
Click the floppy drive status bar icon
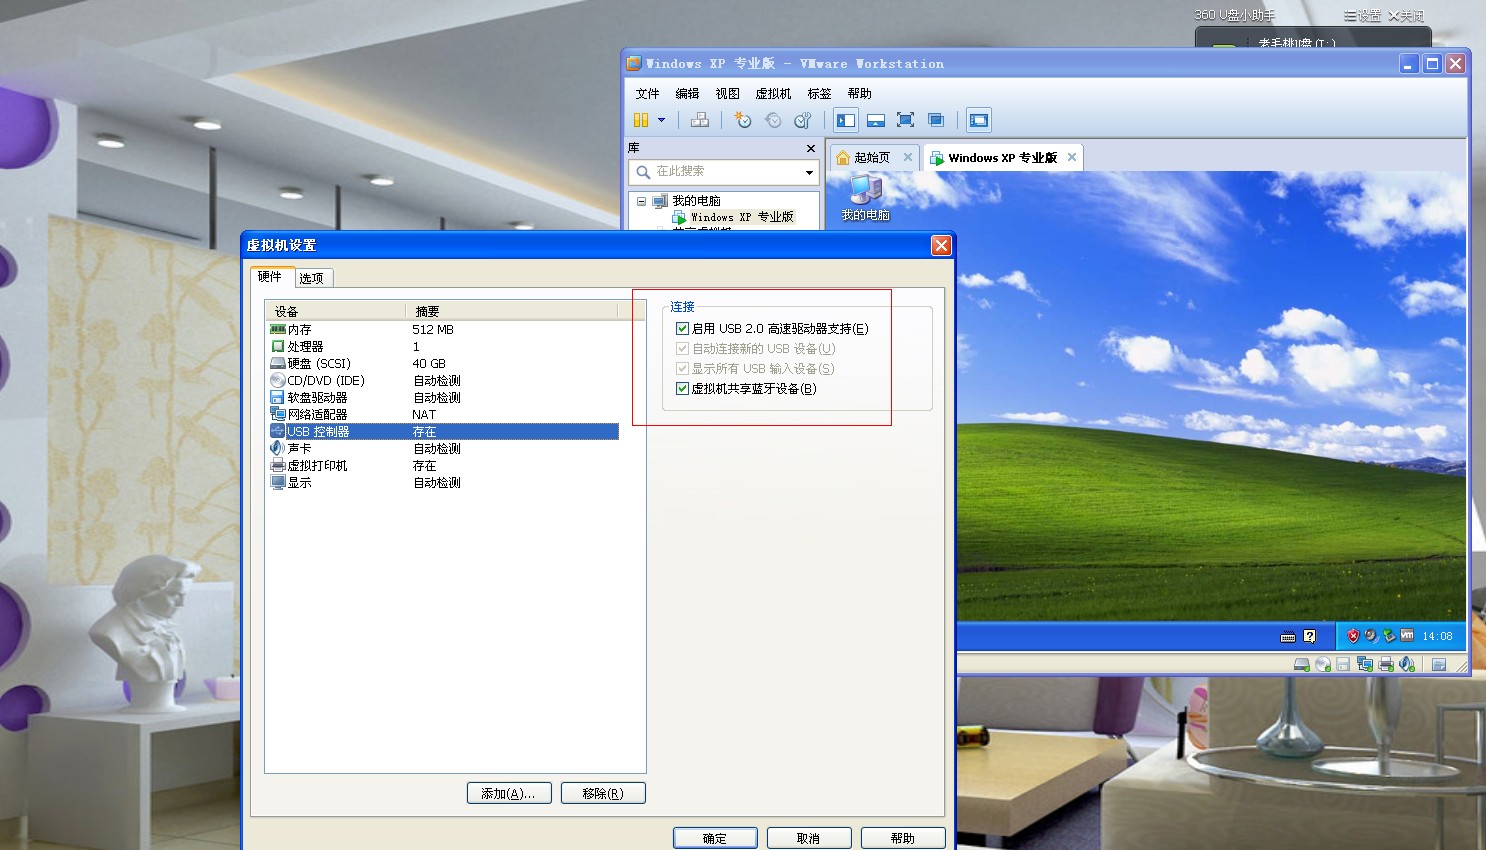pos(1343,664)
